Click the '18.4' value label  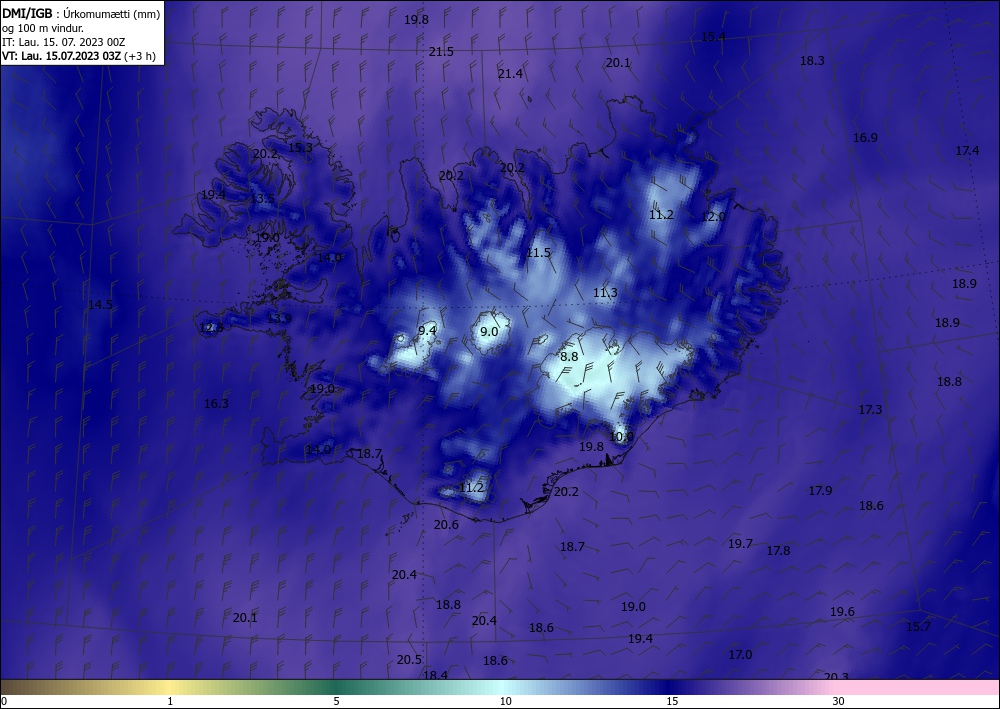(x=435, y=675)
